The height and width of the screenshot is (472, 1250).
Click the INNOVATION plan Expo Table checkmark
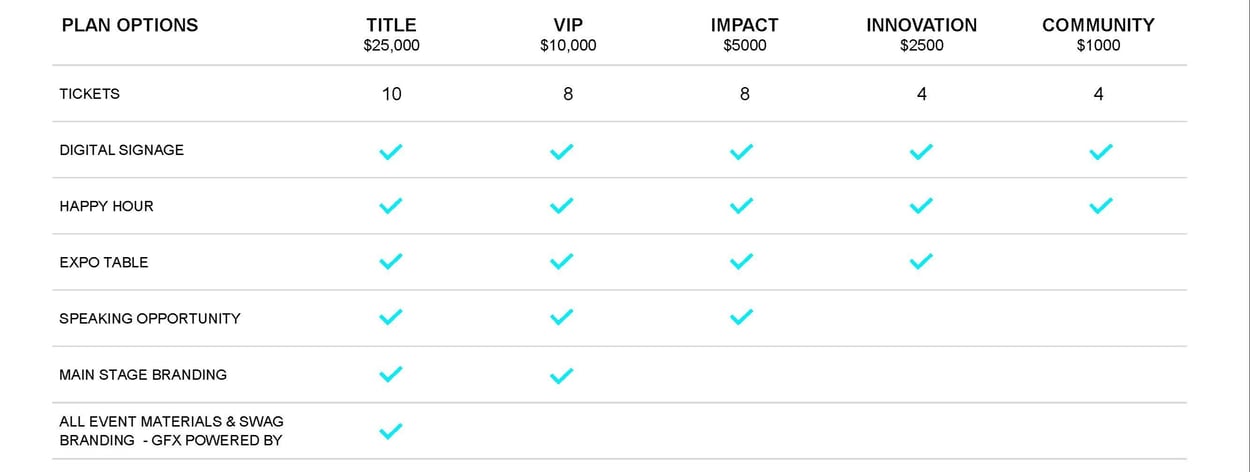coord(921,262)
